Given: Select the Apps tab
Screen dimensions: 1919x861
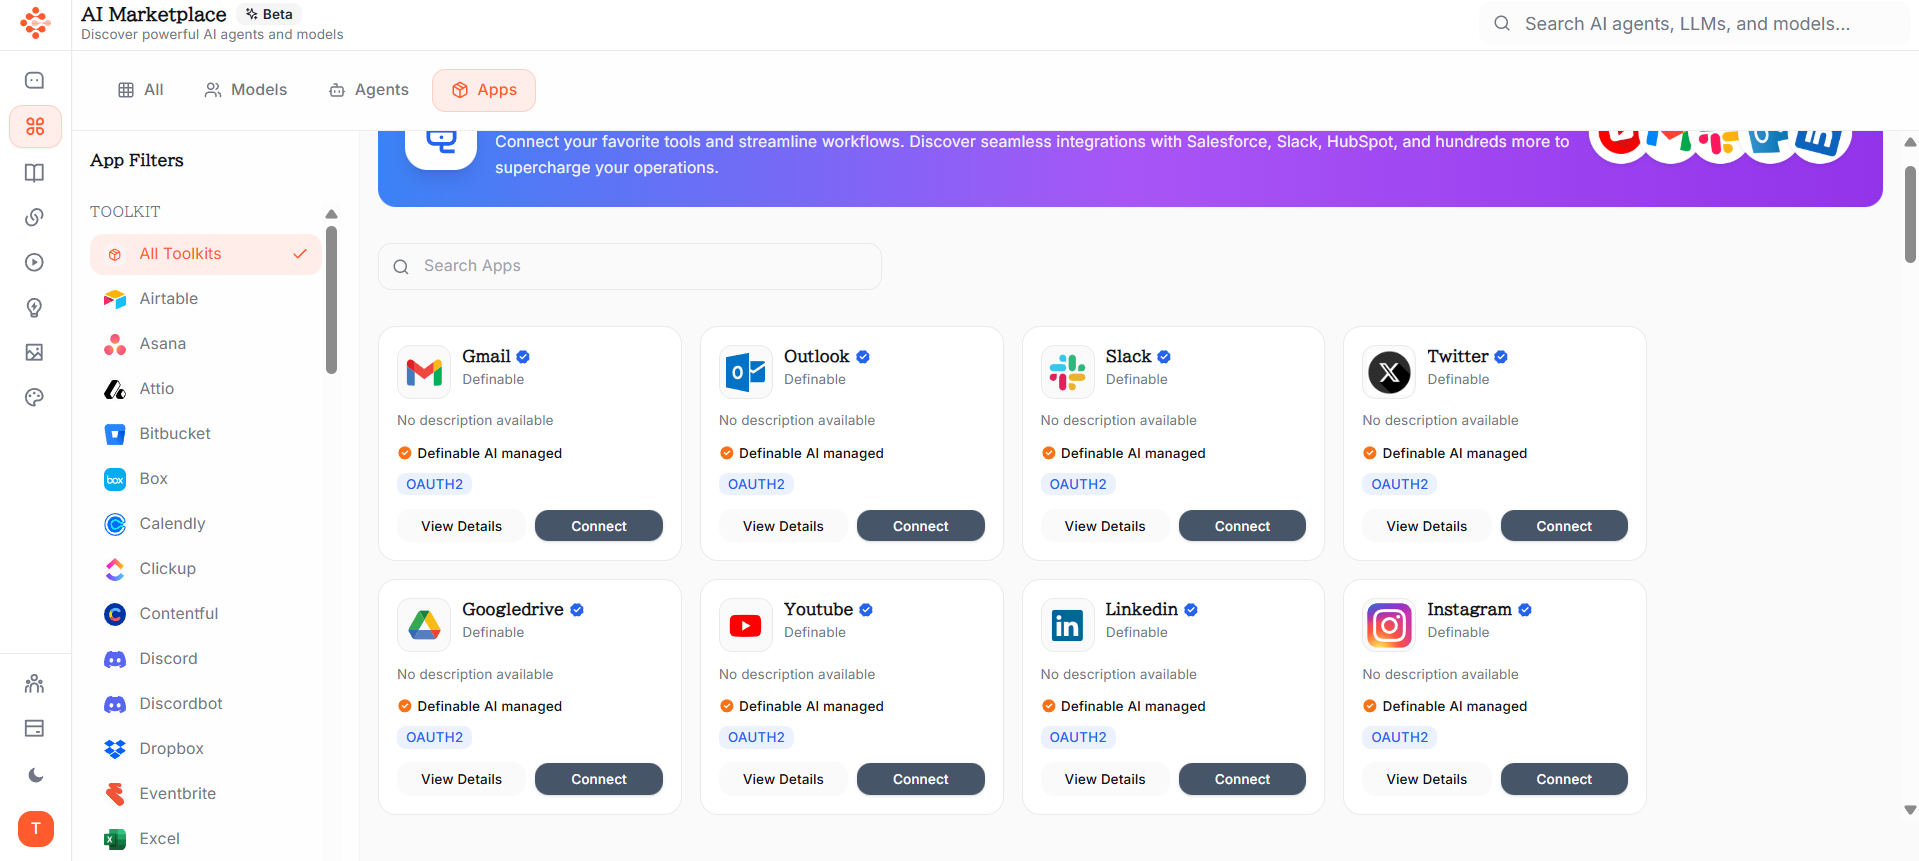Looking at the screenshot, I should click(484, 90).
